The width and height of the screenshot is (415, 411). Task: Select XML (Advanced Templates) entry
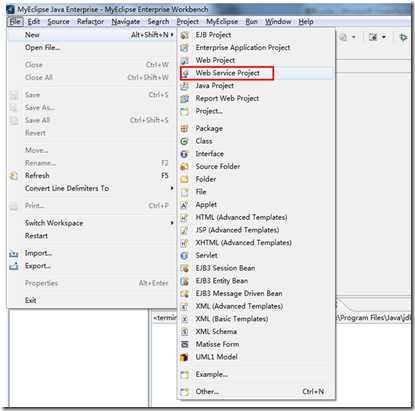(256, 306)
